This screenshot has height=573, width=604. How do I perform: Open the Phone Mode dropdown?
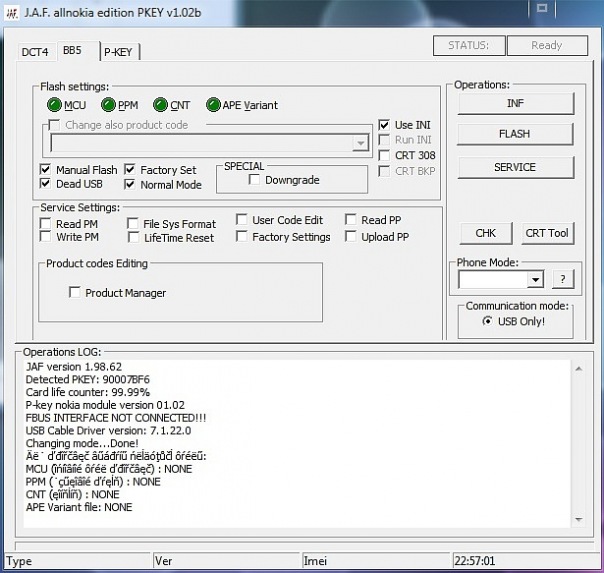coord(535,280)
